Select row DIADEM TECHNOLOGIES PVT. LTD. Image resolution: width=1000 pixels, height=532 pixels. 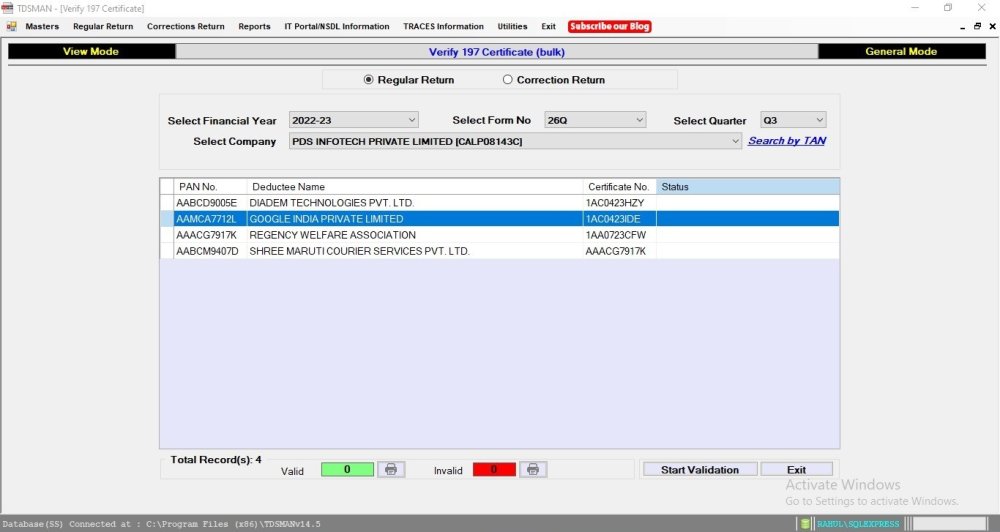click(499, 203)
